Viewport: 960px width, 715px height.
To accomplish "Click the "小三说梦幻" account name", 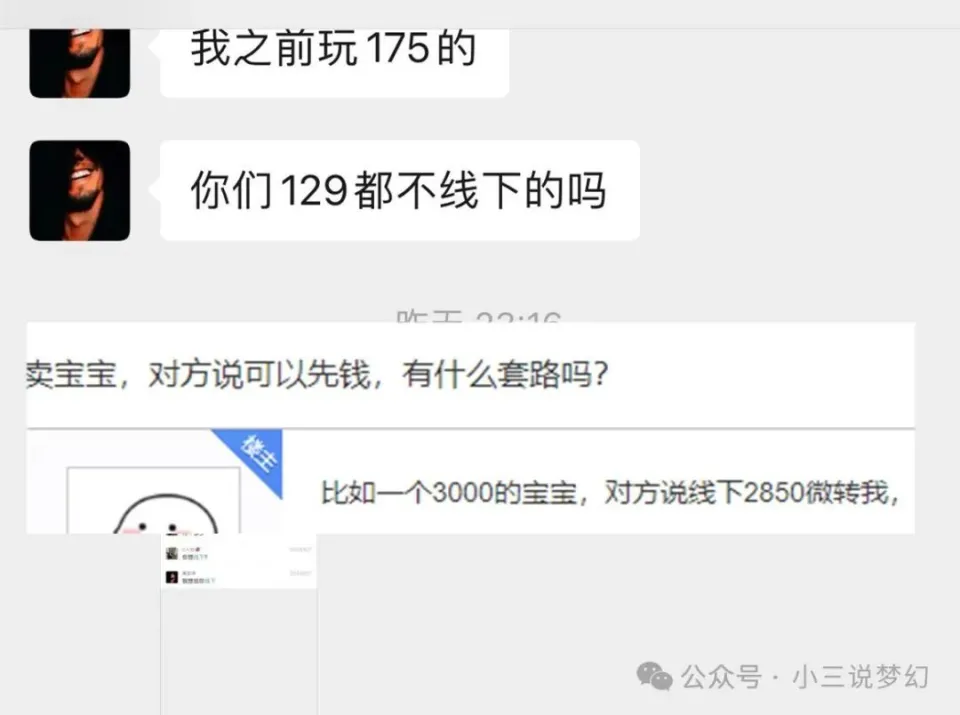I will (861, 677).
